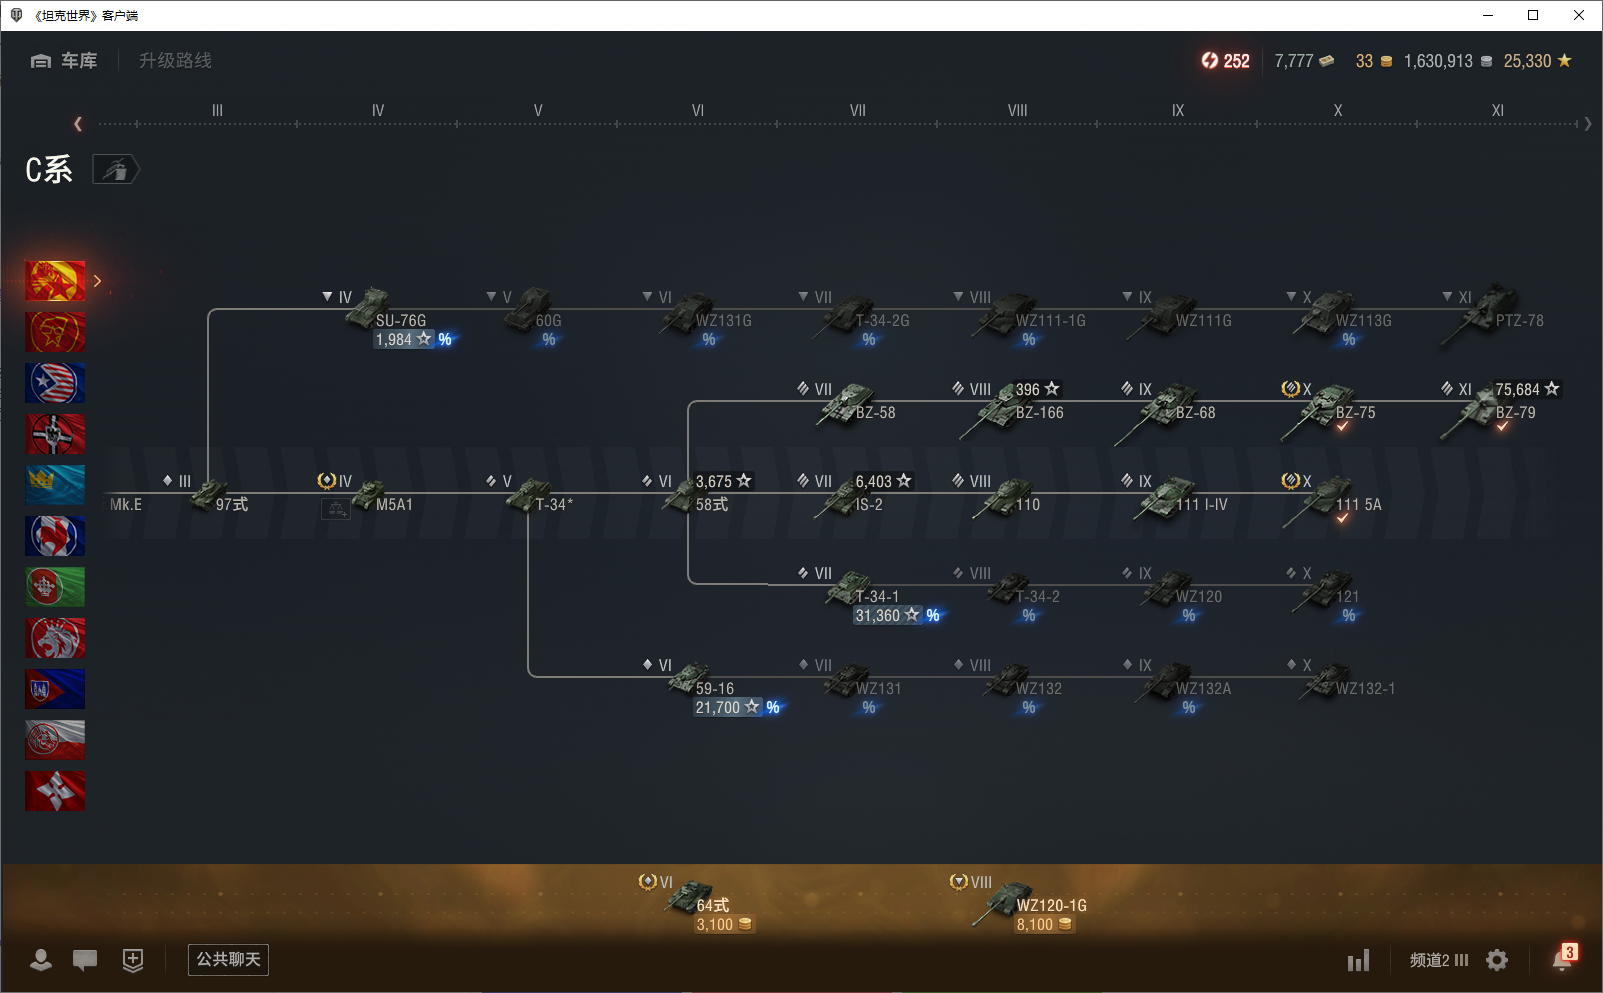This screenshot has width=1603, height=993.
Task: Open the notification bell with badge 3
Action: (x=1564, y=958)
